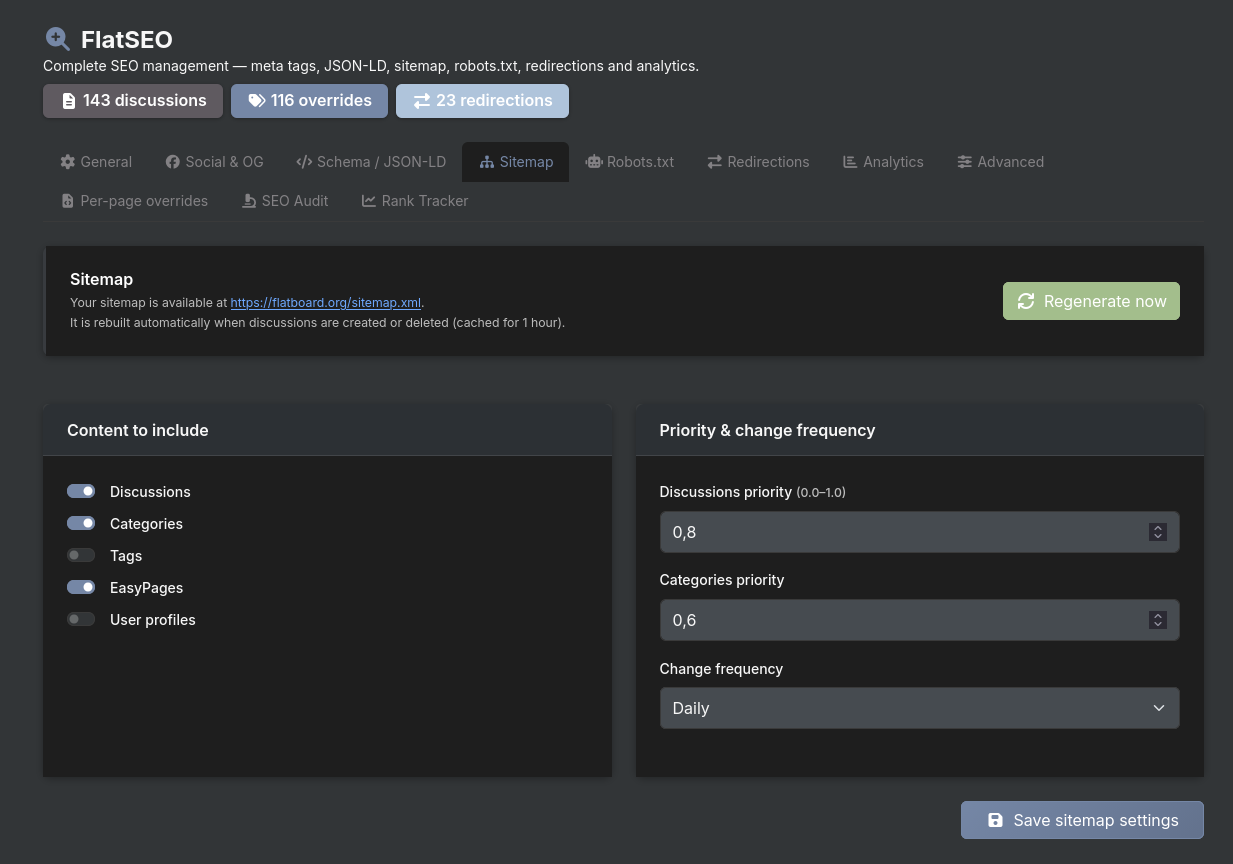Open the sitemap.xml URL link
The image size is (1233, 864).
[x=325, y=302]
